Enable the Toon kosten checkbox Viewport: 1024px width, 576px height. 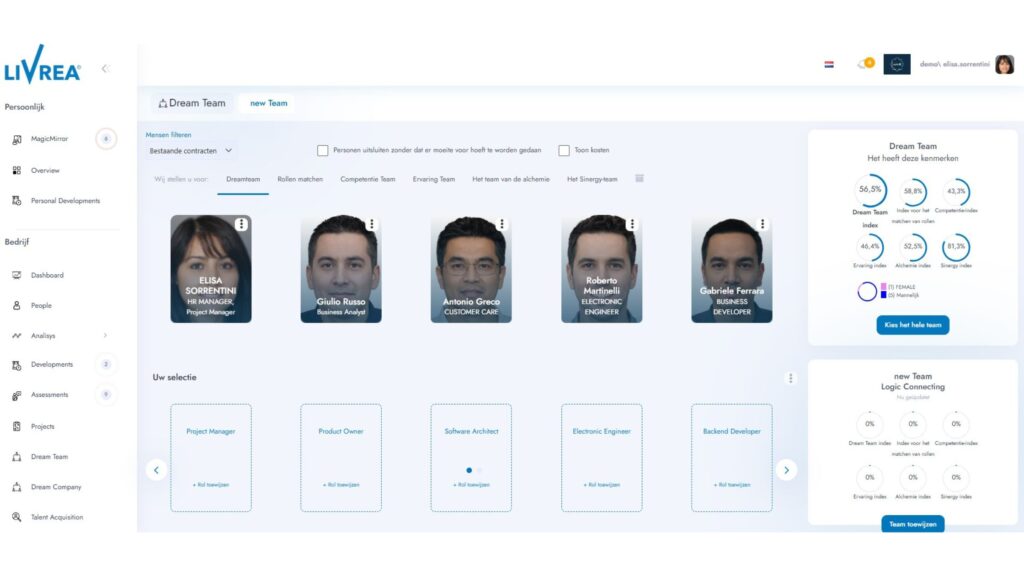[x=564, y=150]
